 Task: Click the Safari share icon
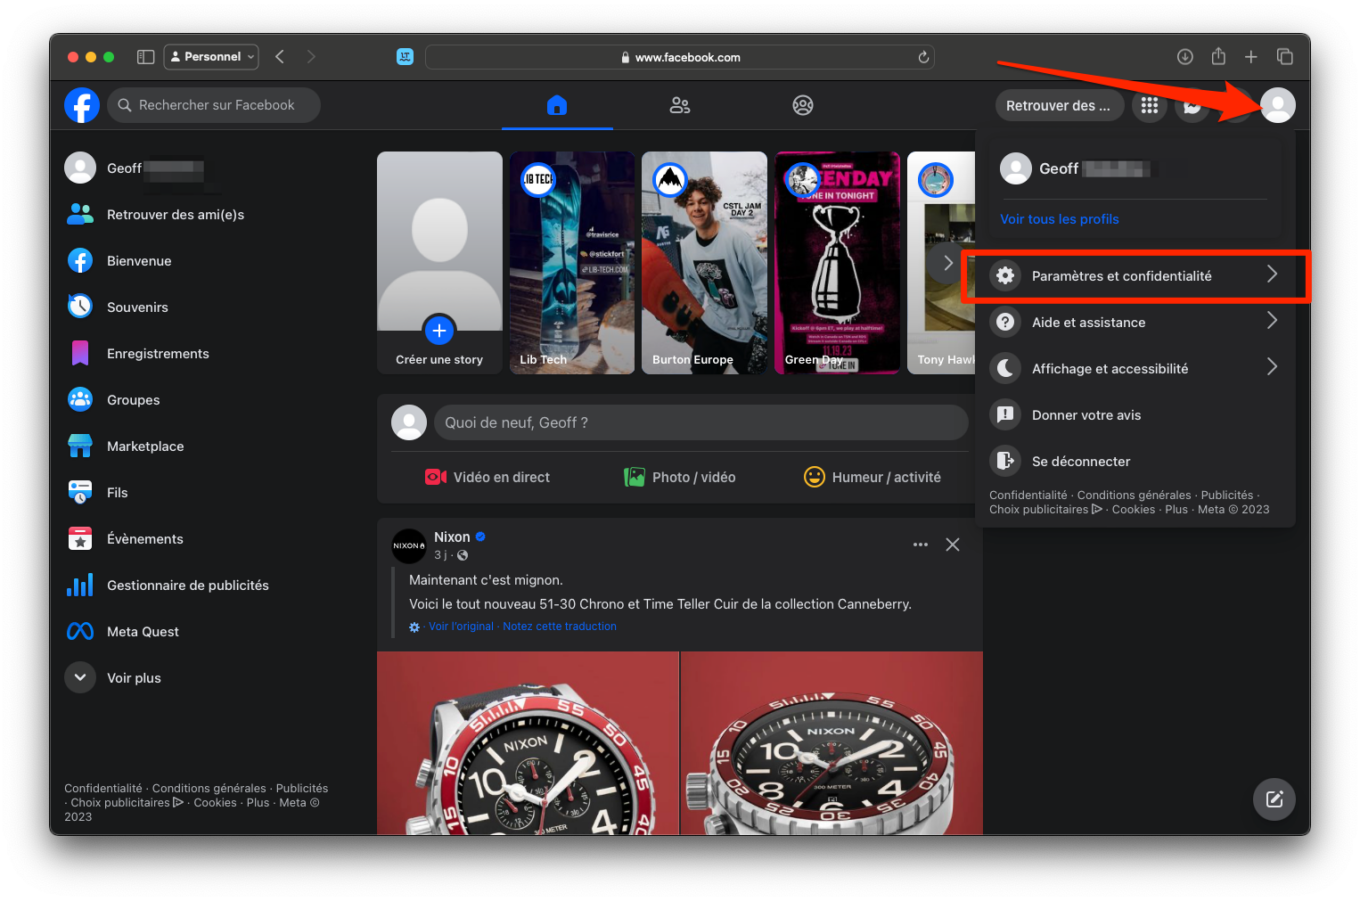click(x=1218, y=56)
